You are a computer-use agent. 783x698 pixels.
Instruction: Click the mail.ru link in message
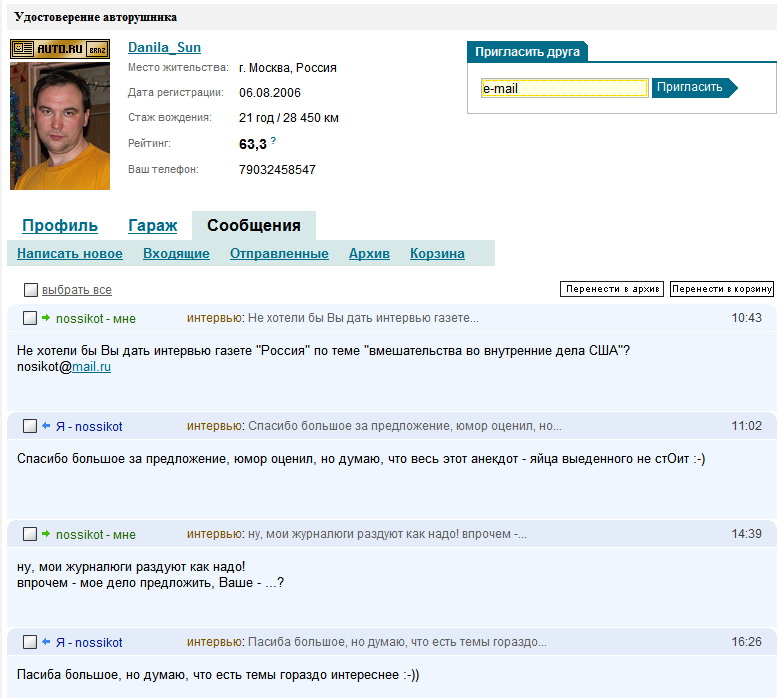click(91, 367)
